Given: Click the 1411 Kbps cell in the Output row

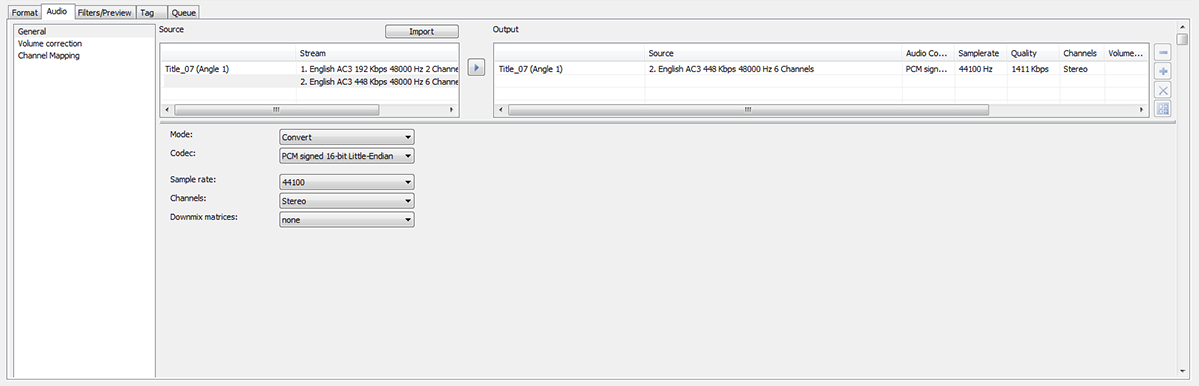Looking at the screenshot, I should point(1033,69).
